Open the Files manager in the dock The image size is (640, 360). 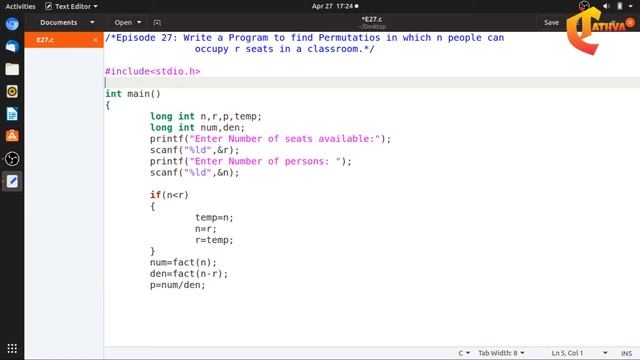[12, 69]
